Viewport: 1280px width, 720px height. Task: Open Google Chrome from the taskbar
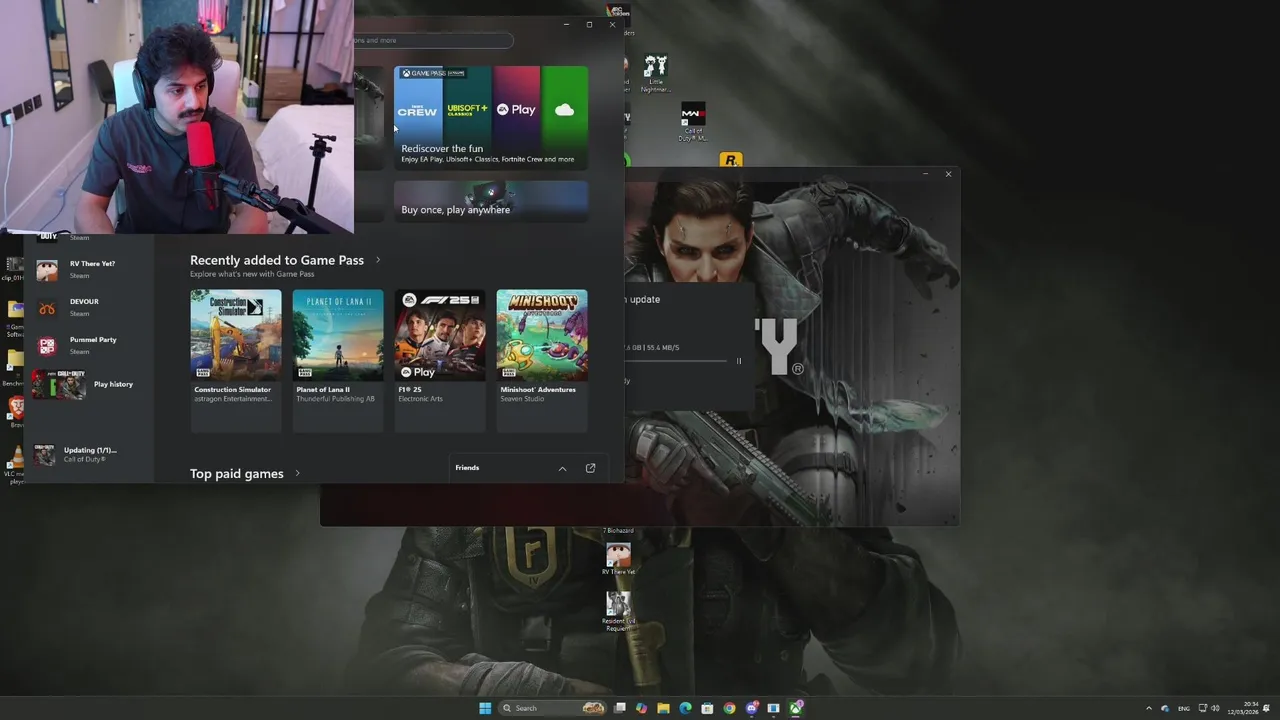point(729,708)
